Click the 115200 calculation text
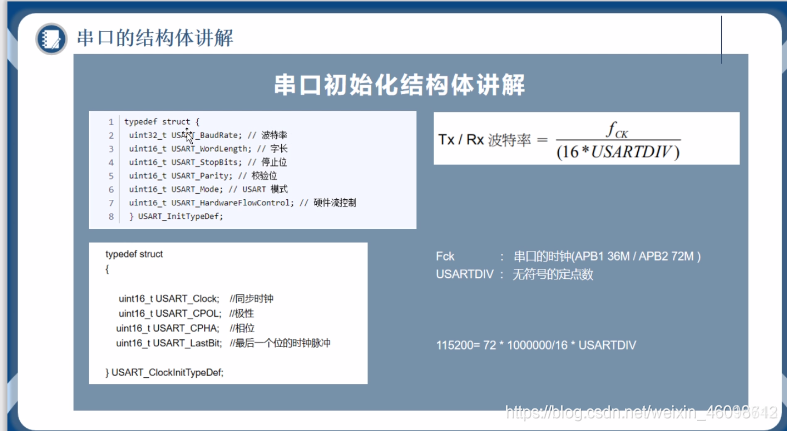This screenshot has width=787, height=431. [536, 345]
